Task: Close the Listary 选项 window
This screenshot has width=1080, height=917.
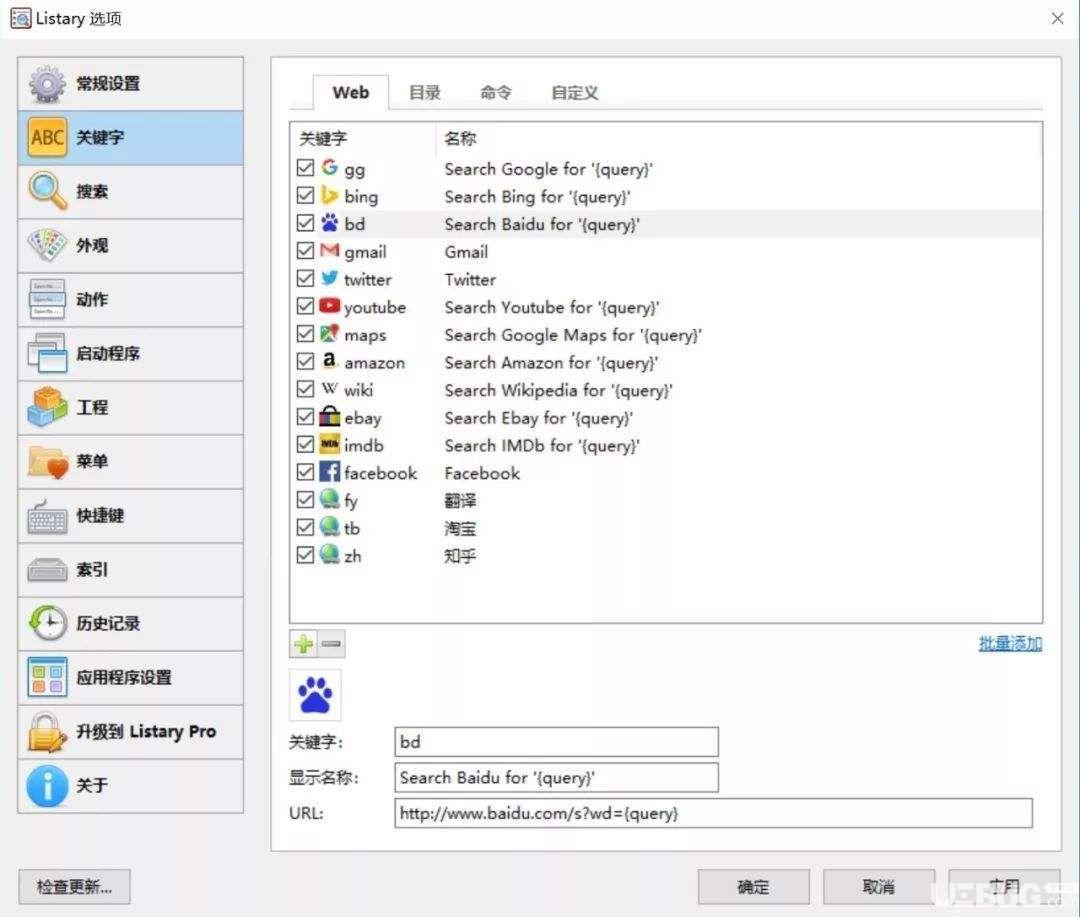Action: (1057, 19)
